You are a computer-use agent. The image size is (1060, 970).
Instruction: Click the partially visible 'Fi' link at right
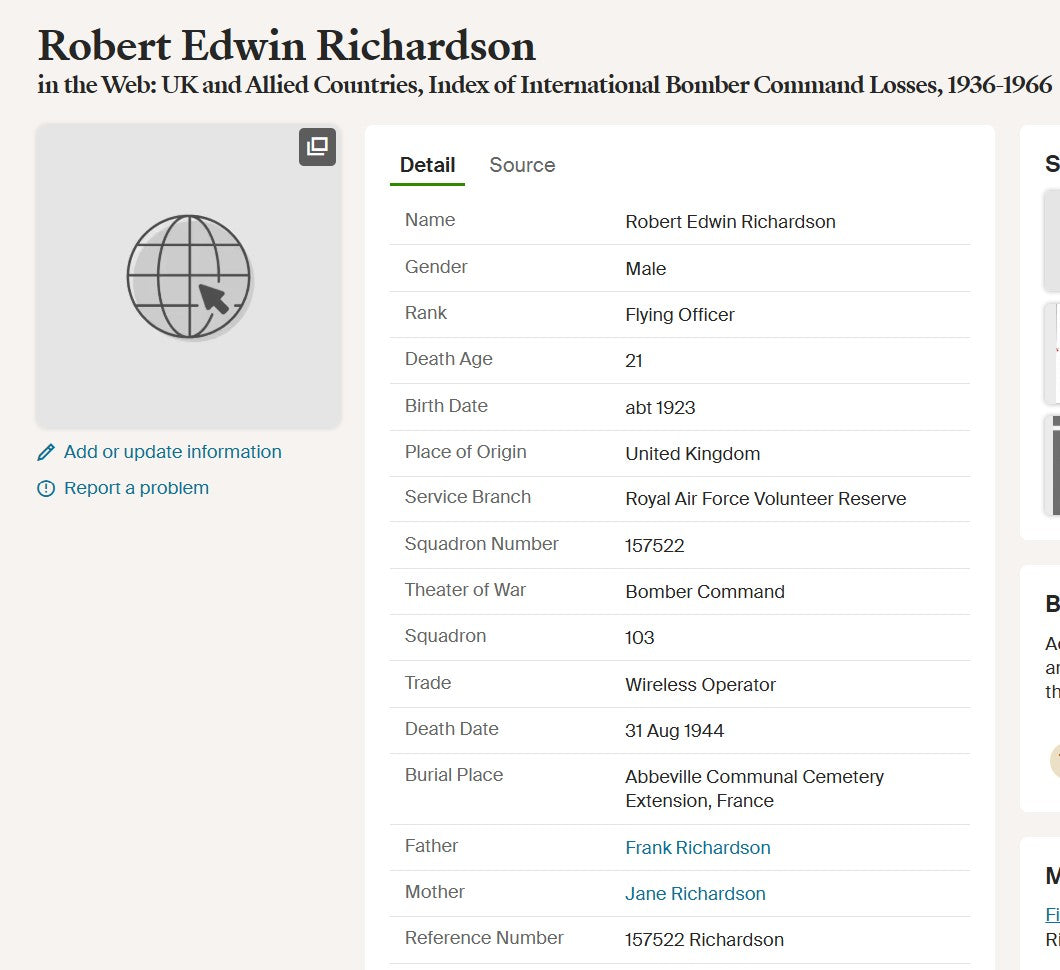1052,914
